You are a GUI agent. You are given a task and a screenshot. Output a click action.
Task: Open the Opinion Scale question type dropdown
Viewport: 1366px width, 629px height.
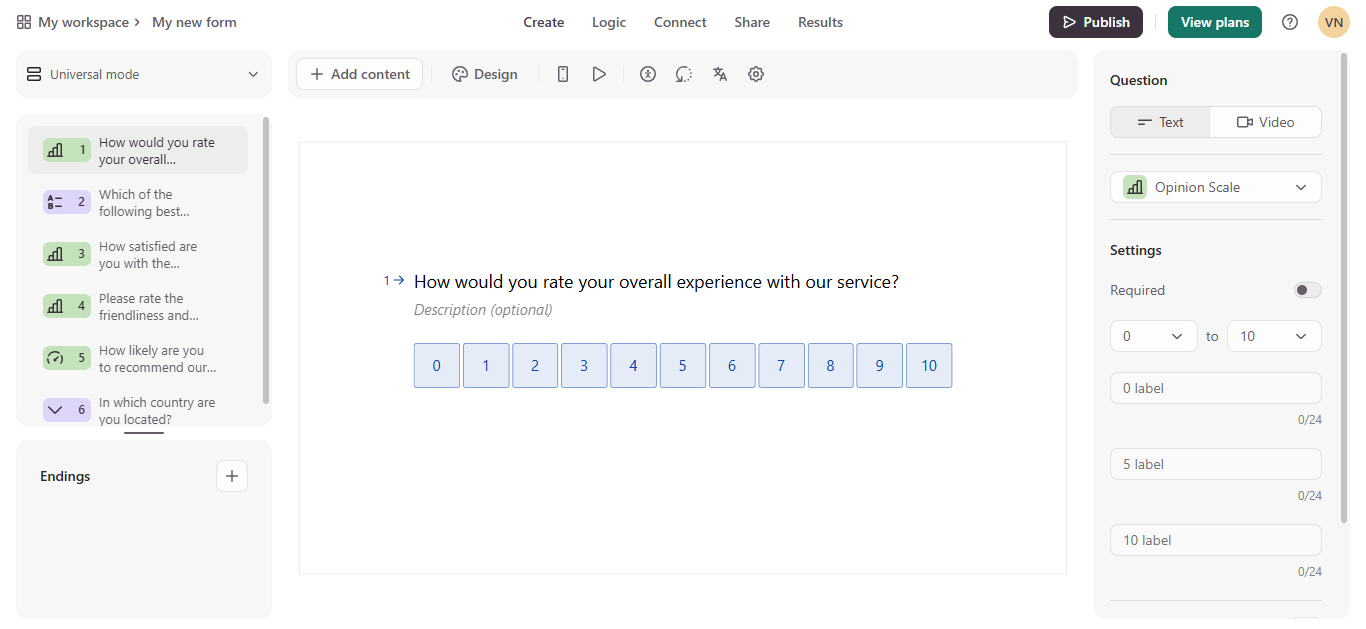pyautogui.click(x=1215, y=187)
